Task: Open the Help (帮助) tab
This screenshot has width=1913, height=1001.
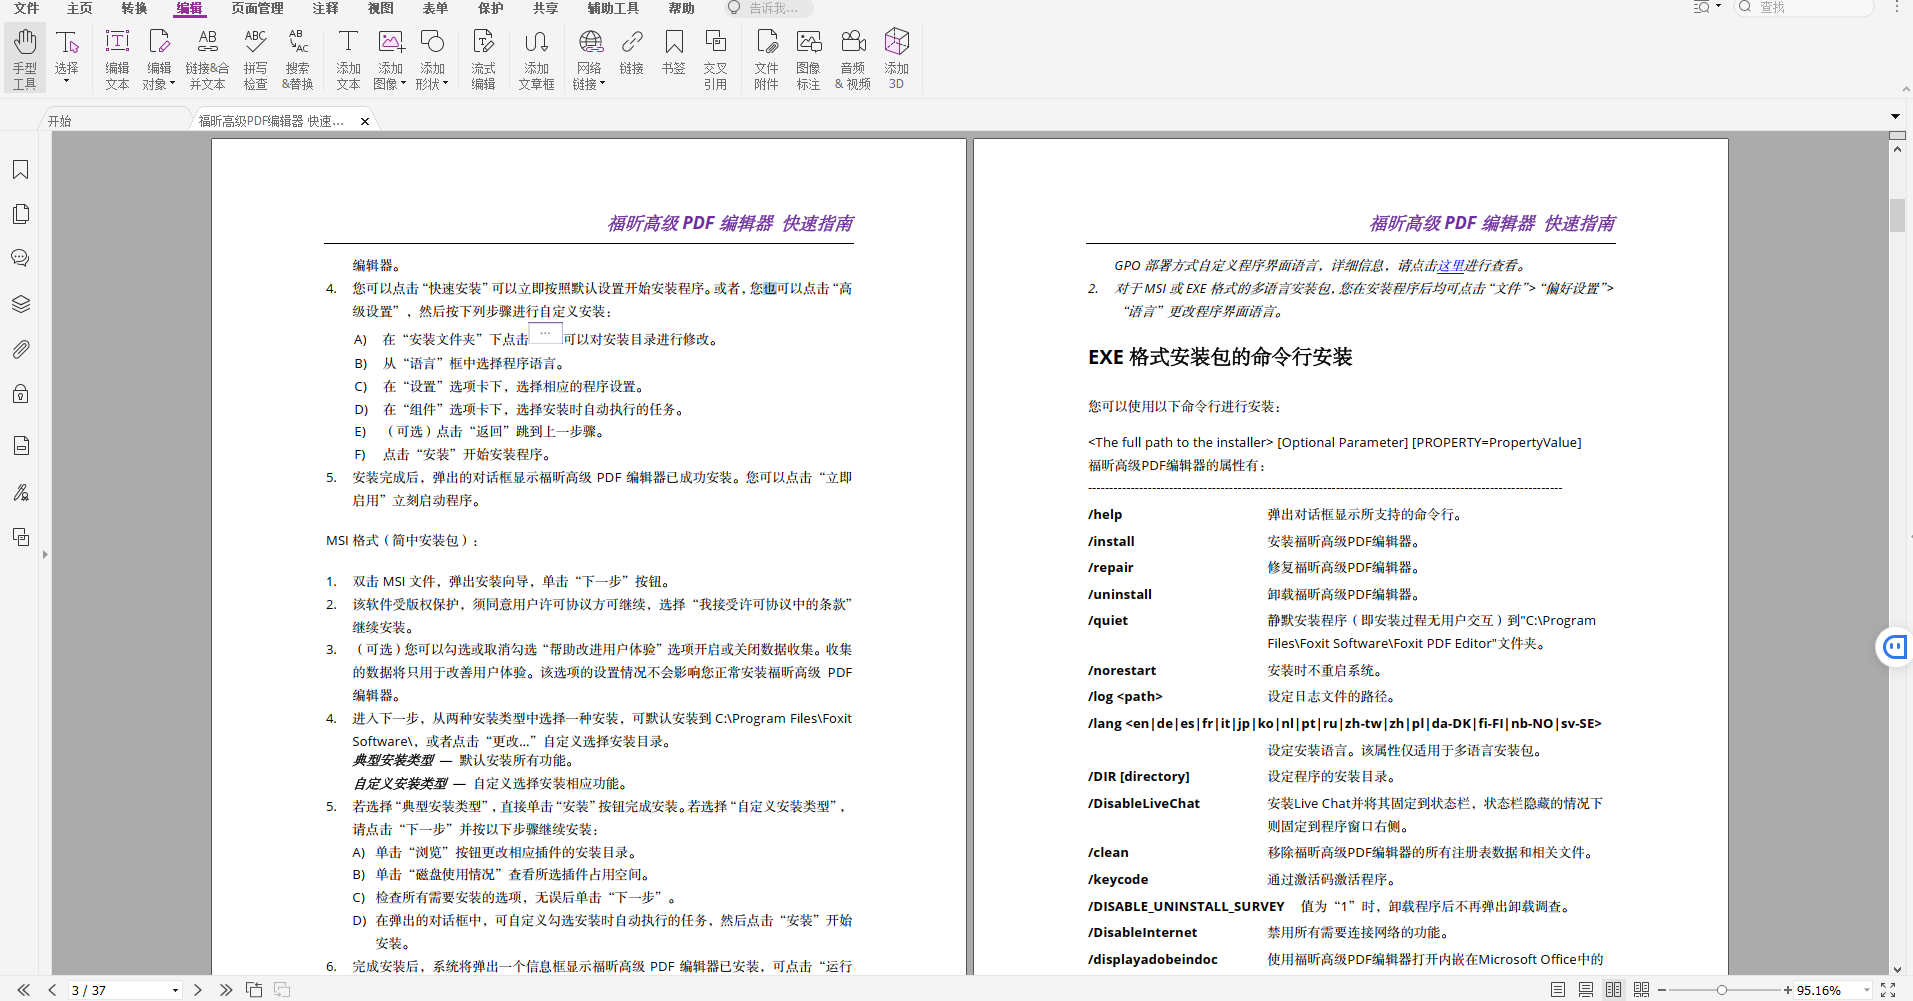Action: click(x=681, y=8)
